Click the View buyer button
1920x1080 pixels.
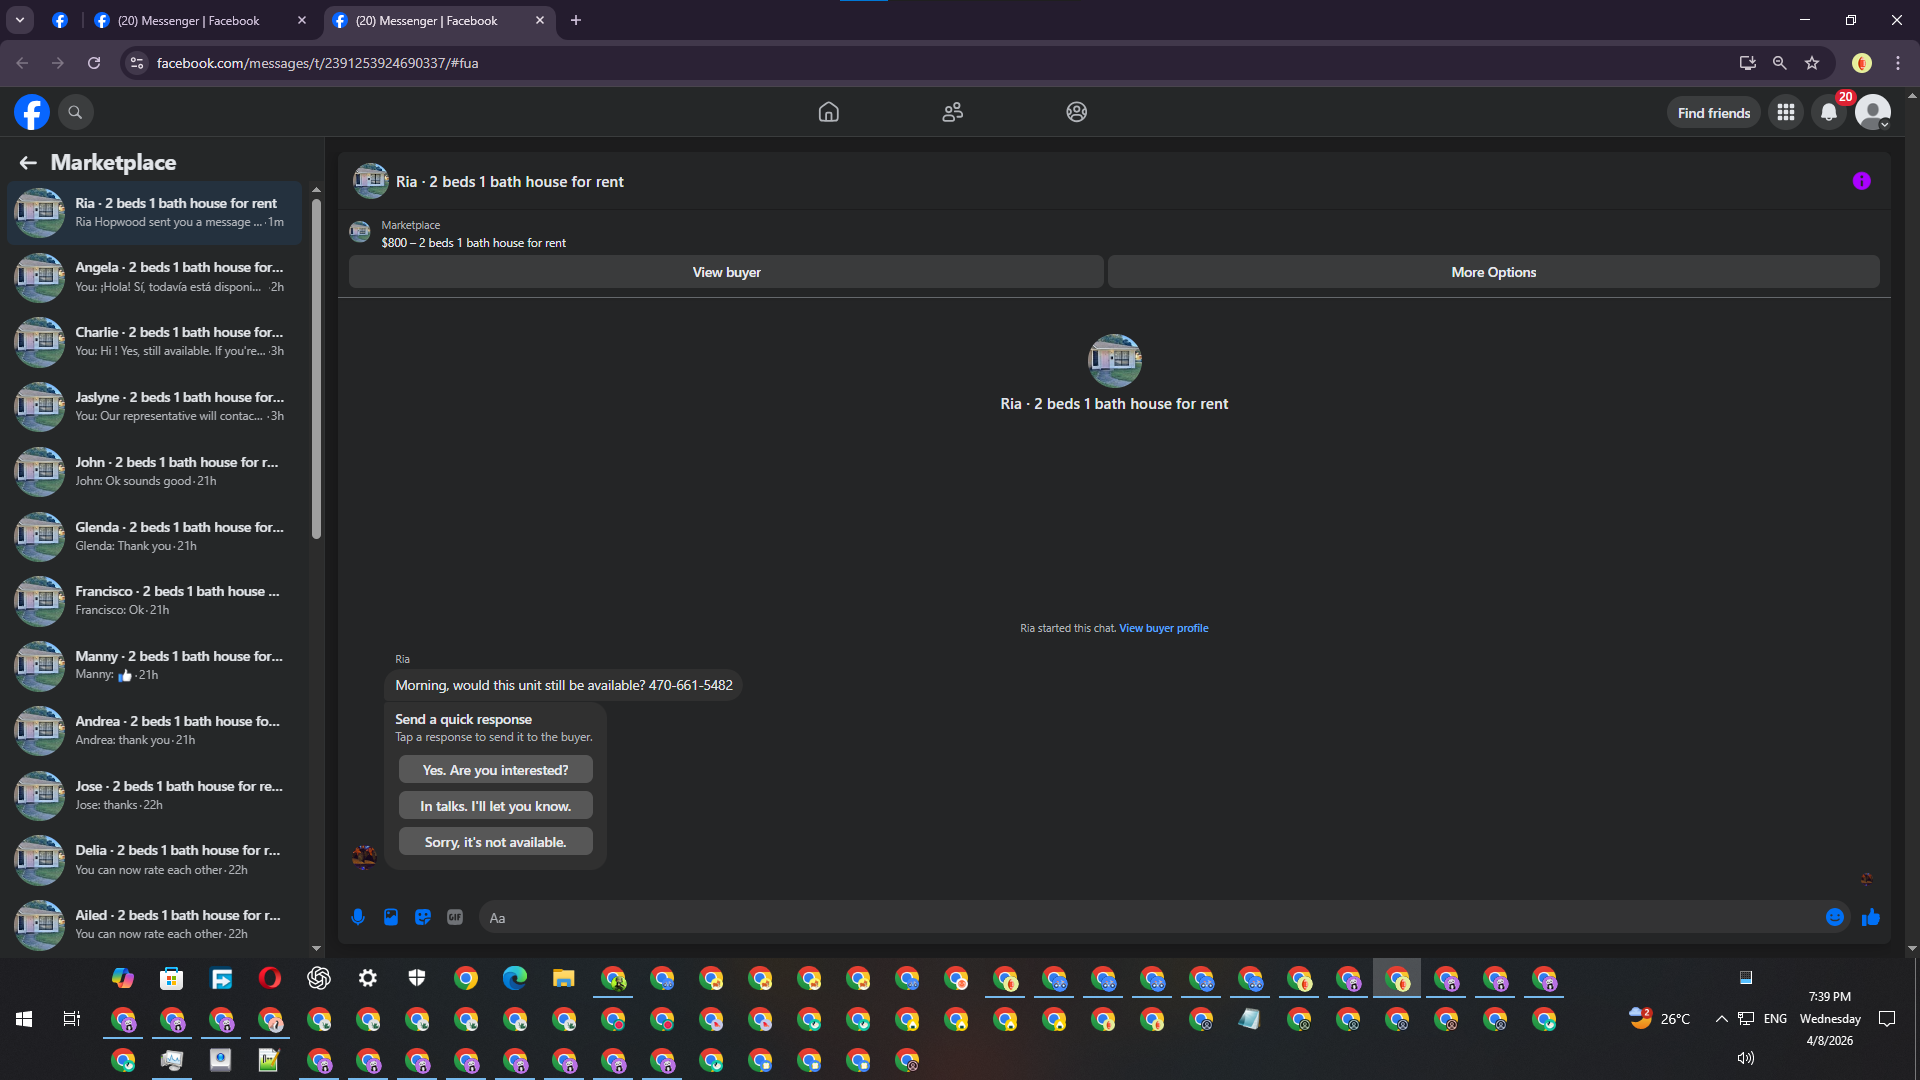click(x=726, y=272)
